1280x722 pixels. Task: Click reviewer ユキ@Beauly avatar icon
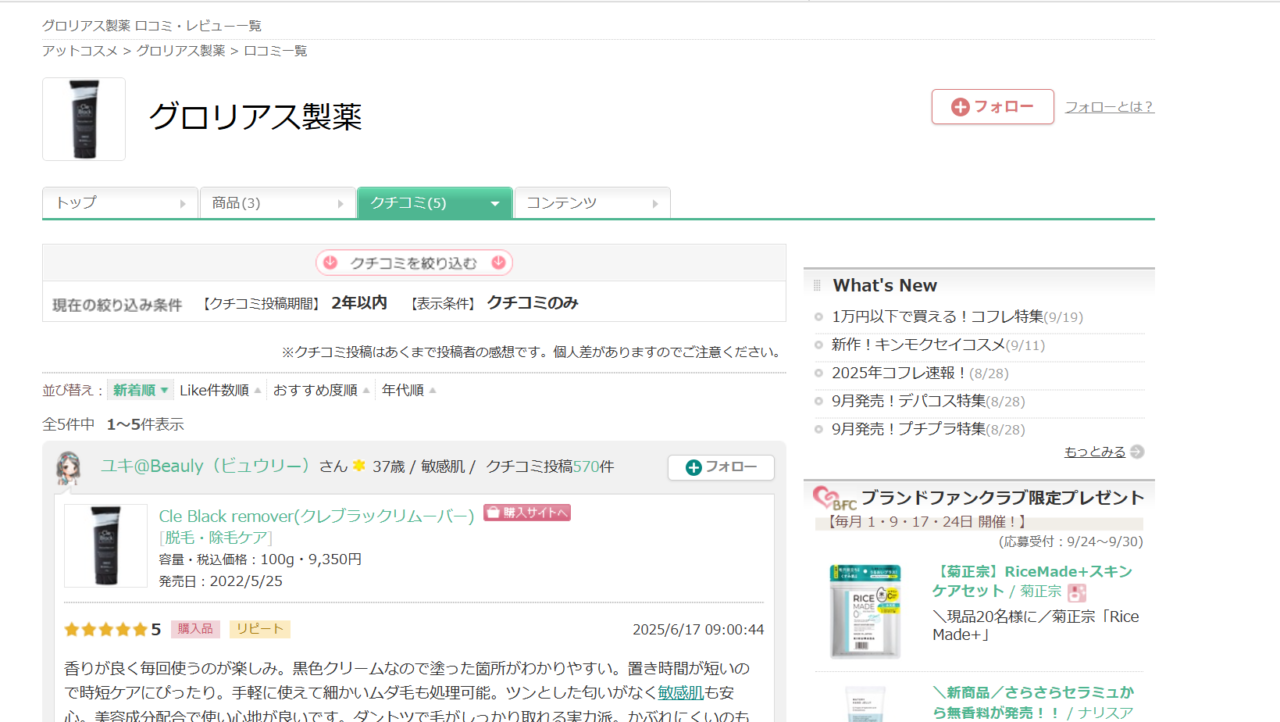pyautogui.click(x=68, y=468)
